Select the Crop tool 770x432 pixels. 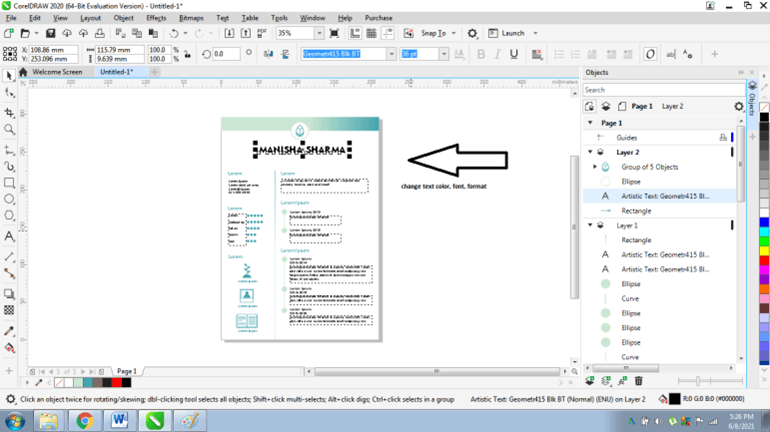9,111
